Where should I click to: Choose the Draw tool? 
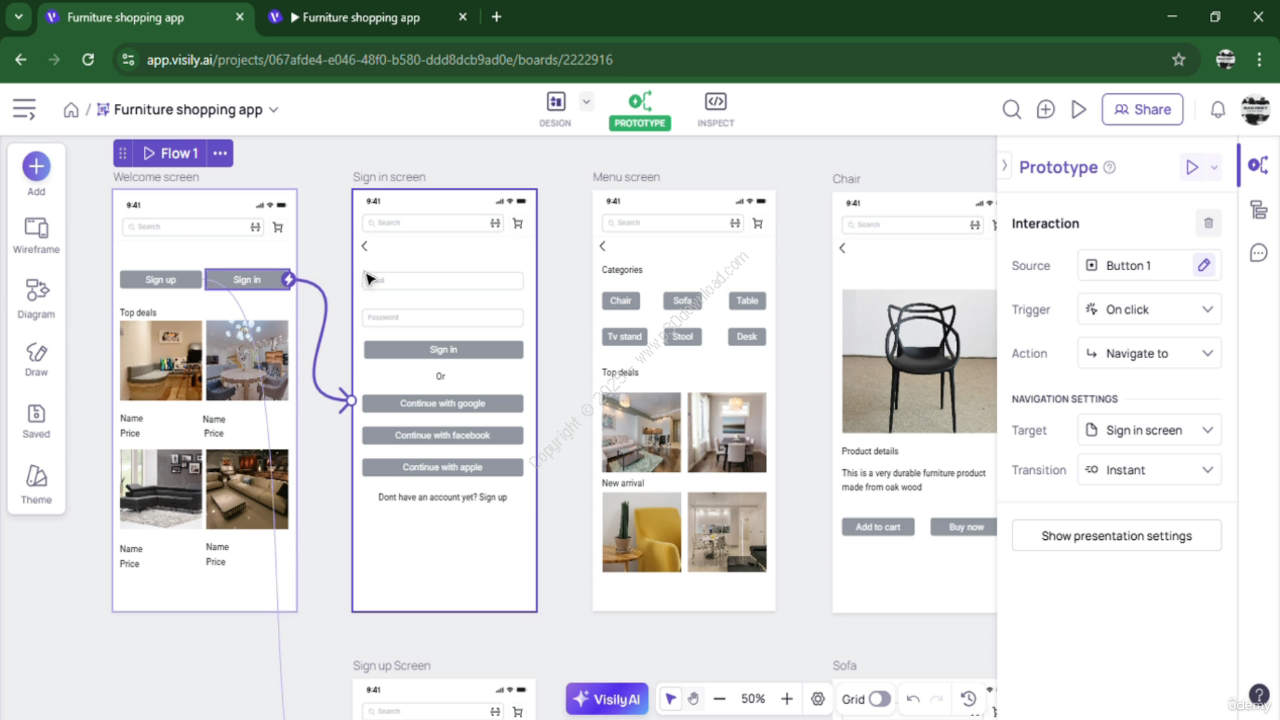(36, 358)
